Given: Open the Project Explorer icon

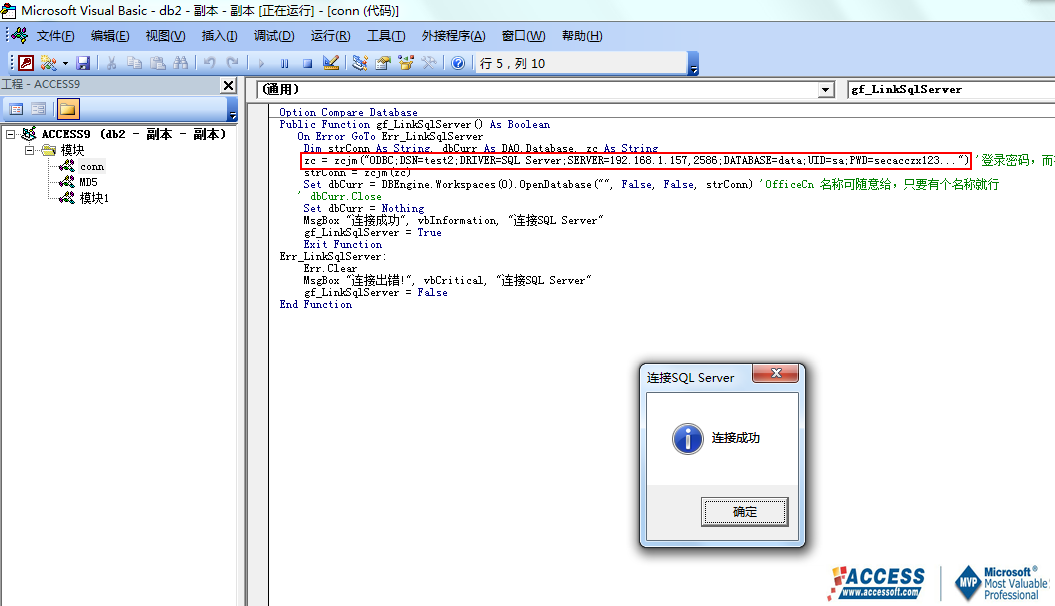Looking at the screenshot, I should click(359, 63).
